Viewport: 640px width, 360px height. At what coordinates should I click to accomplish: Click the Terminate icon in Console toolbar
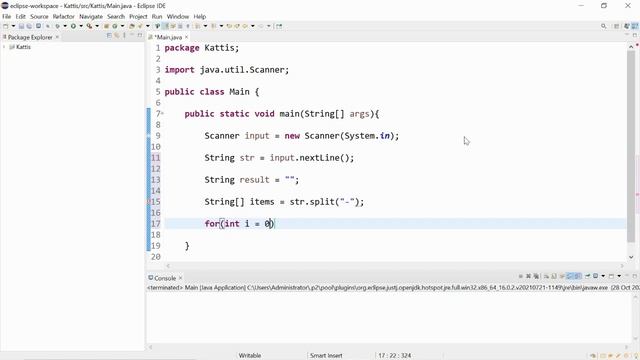[520, 276]
